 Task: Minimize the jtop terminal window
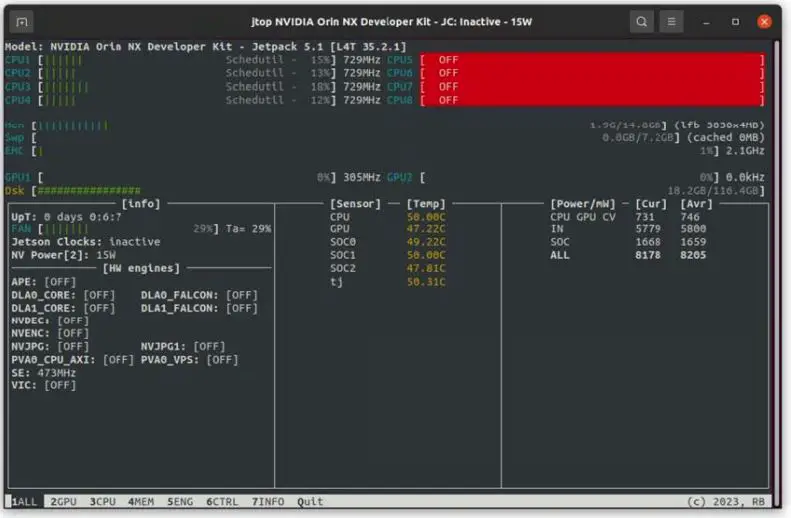coord(708,21)
